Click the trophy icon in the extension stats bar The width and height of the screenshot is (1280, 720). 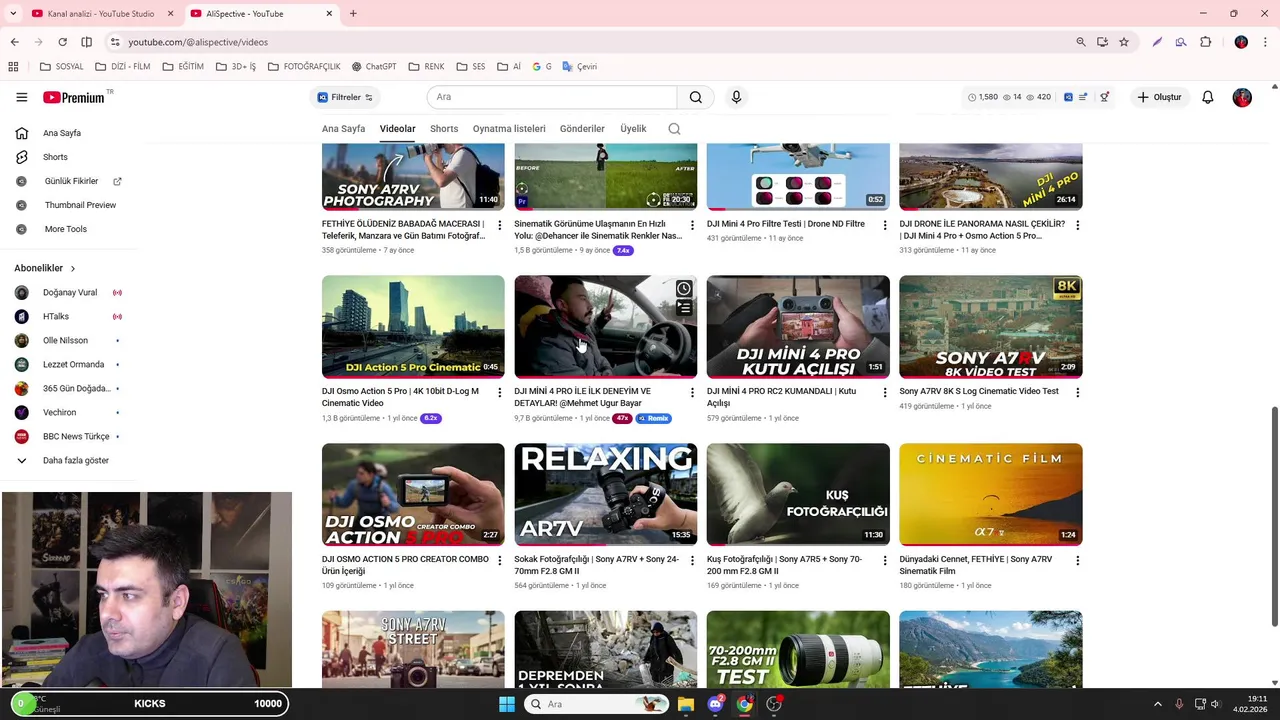1104,97
